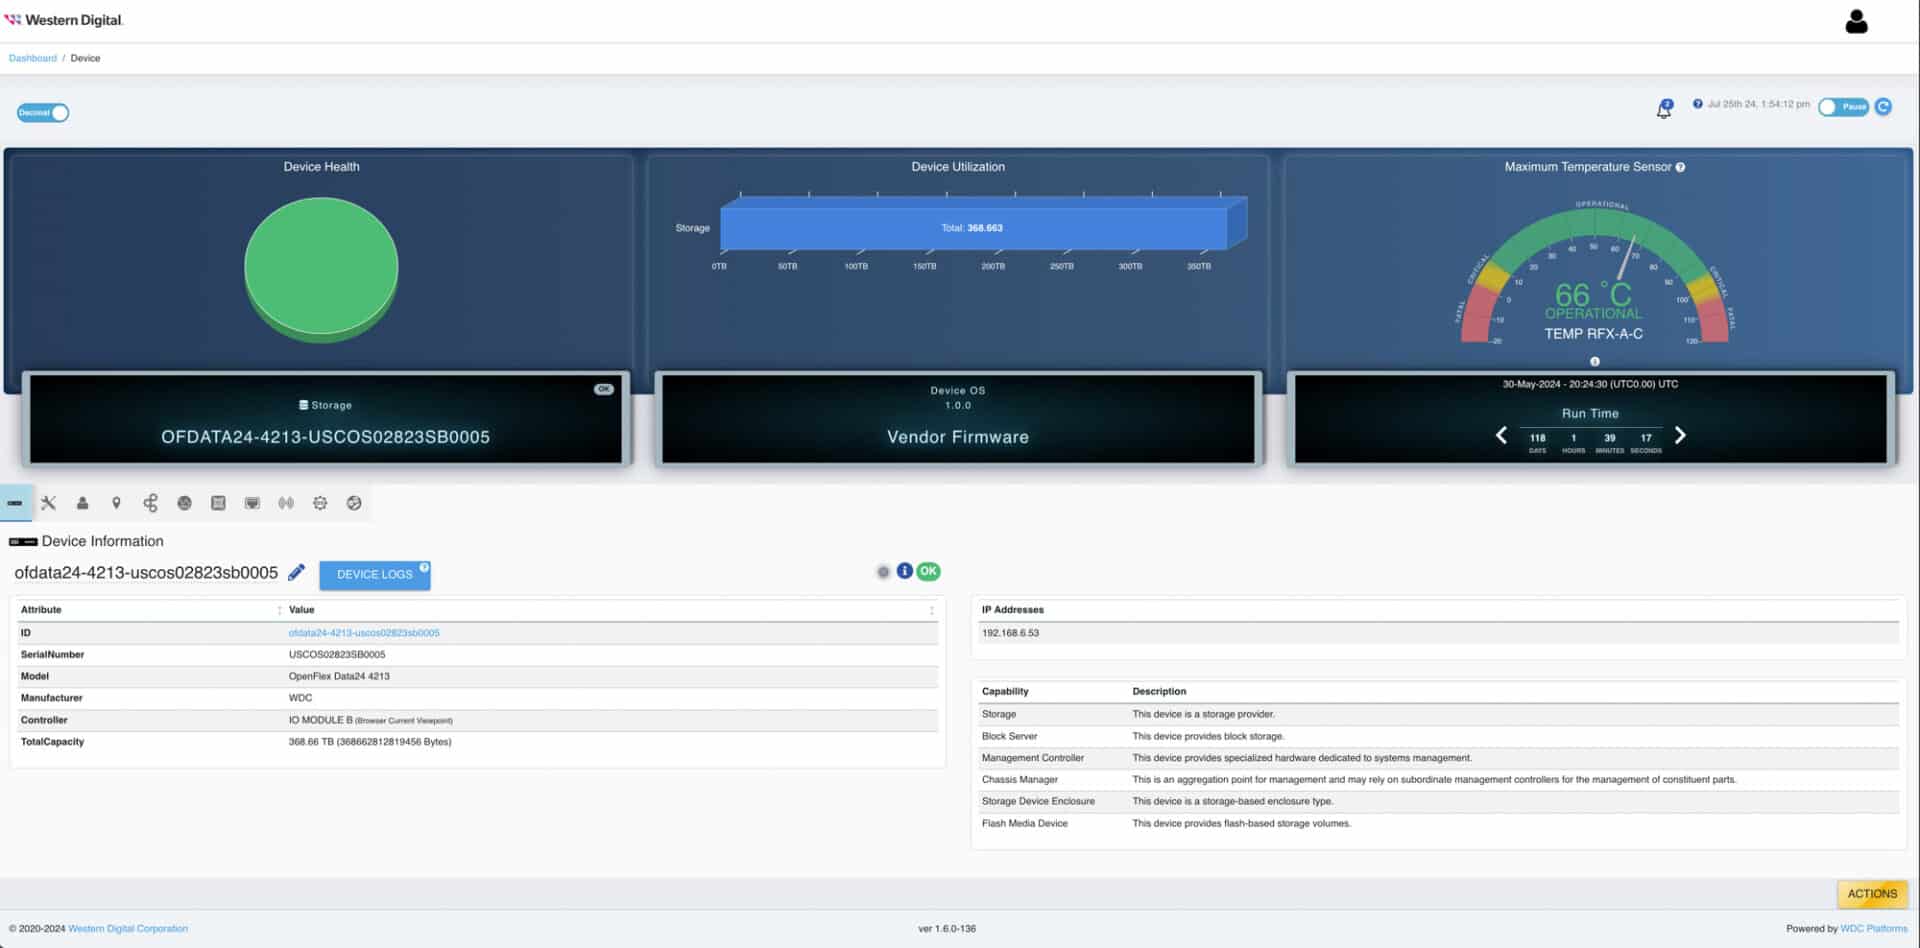
Task: Click the Block Server capability row
Action: tap(1438, 736)
